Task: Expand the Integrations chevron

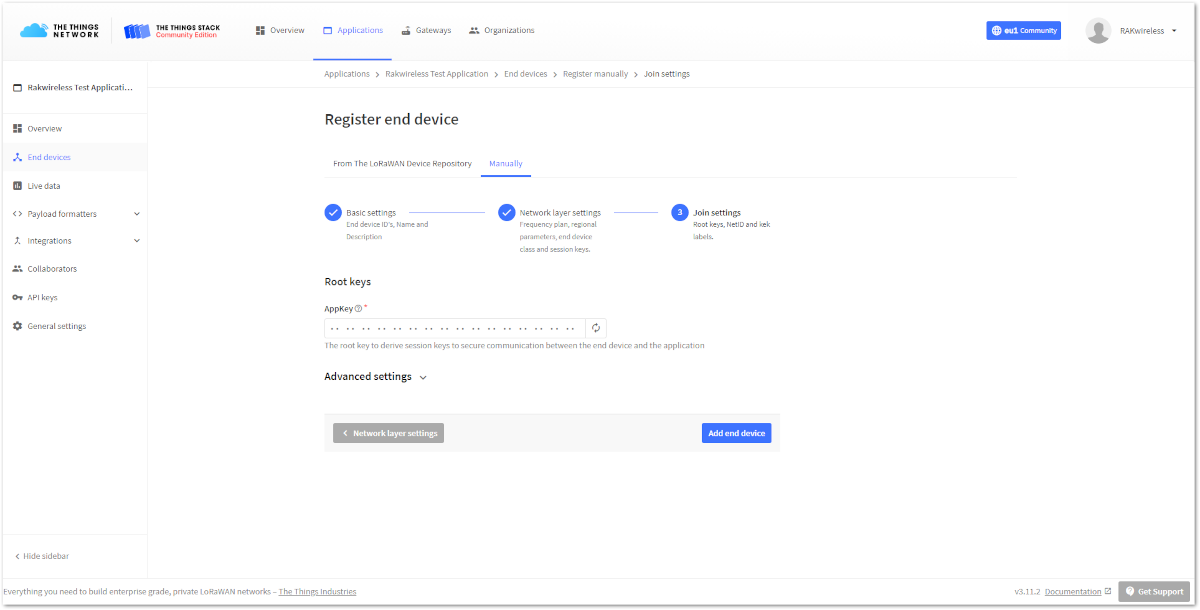Action: click(x=137, y=241)
